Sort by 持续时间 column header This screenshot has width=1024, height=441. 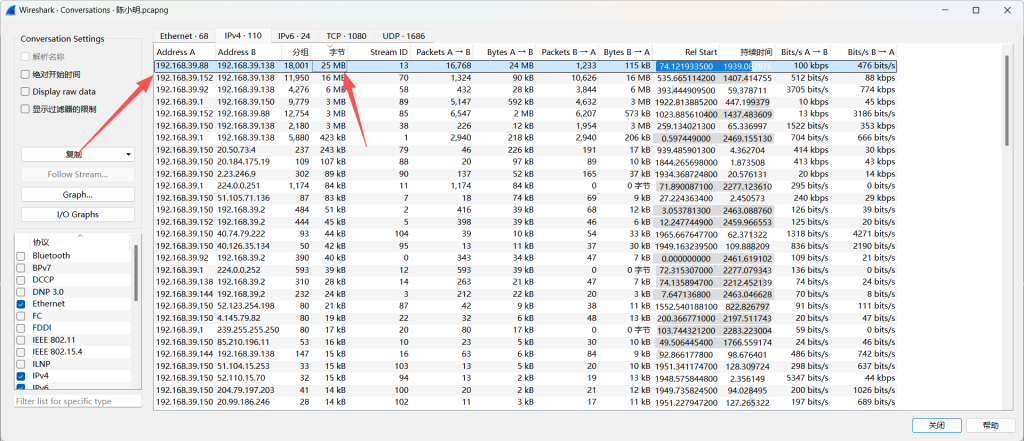(x=748, y=52)
